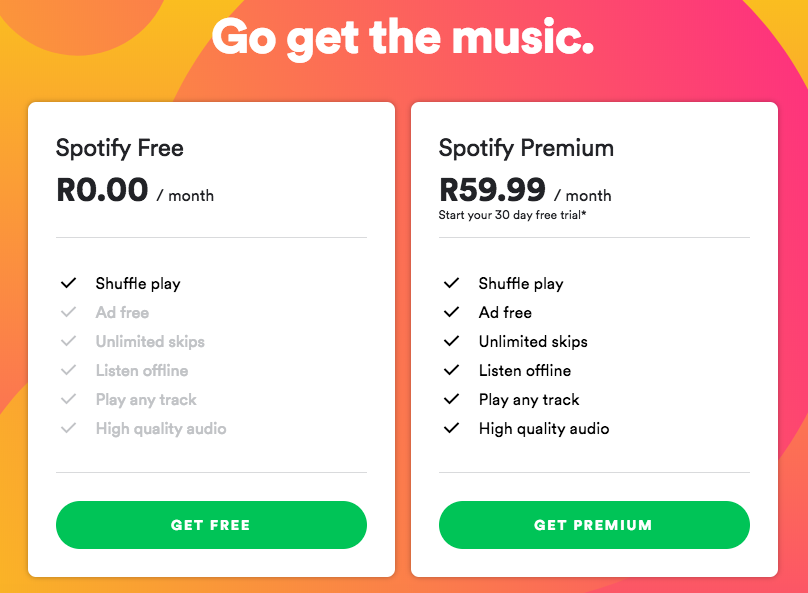Image resolution: width=808 pixels, height=593 pixels.
Task: Click greyed checkmark beside Unlimited skips in Free plan
Action: 68,341
